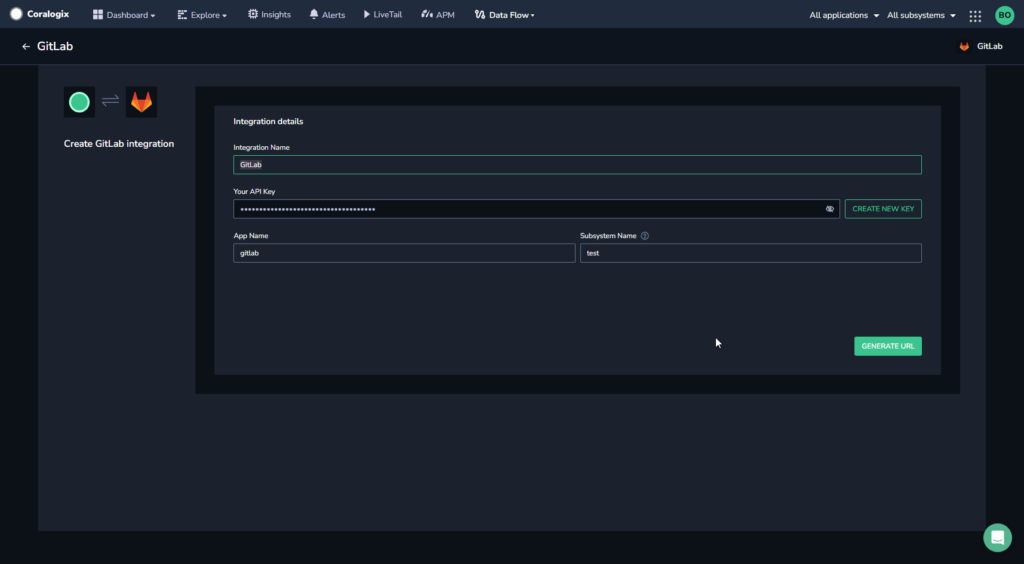Click the Alerts bell icon
This screenshot has width=1024, height=564.
point(314,14)
